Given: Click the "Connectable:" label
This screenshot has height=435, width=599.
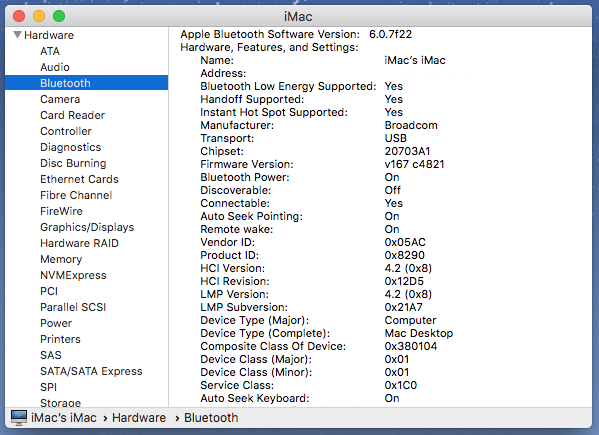Looking at the screenshot, I should 235,203.
